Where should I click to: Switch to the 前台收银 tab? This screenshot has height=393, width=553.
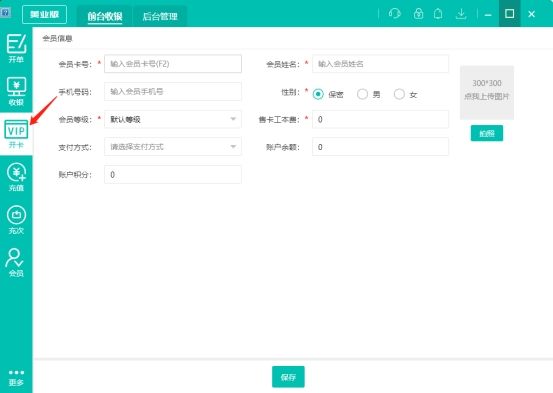105,16
